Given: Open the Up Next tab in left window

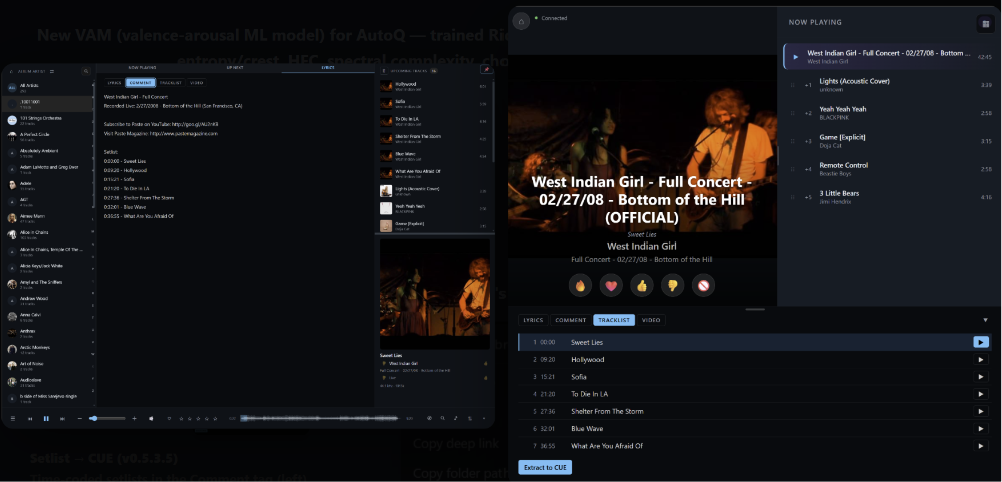Looking at the screenshot, I should click(x=235, y=67).
